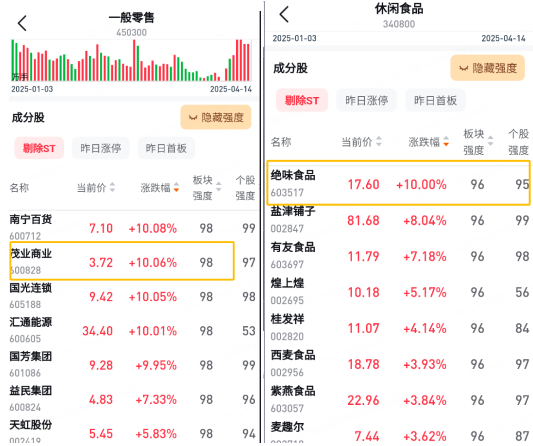
Task: Toggle 昨日涨停 filter in 一般零售 panel
Action: (101, 148)
